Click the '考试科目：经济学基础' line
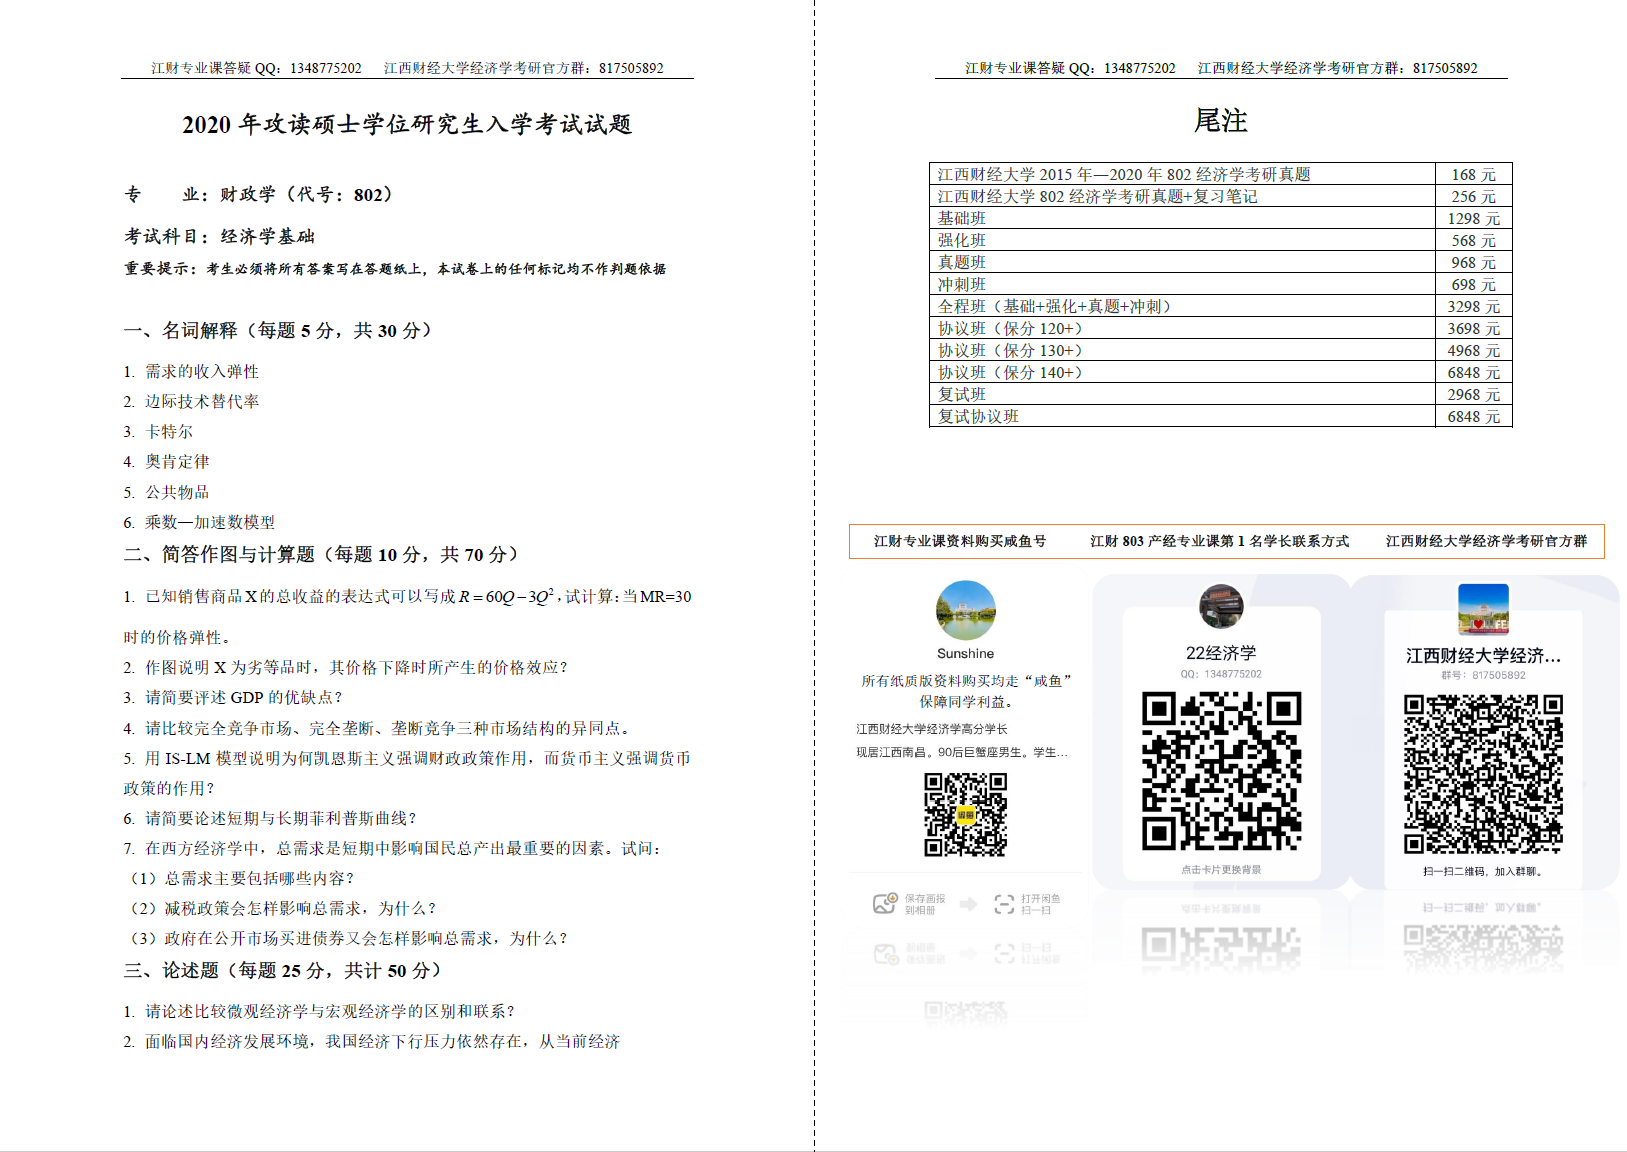Screen dimensions: 1627x1152 (x=220, y=236)
